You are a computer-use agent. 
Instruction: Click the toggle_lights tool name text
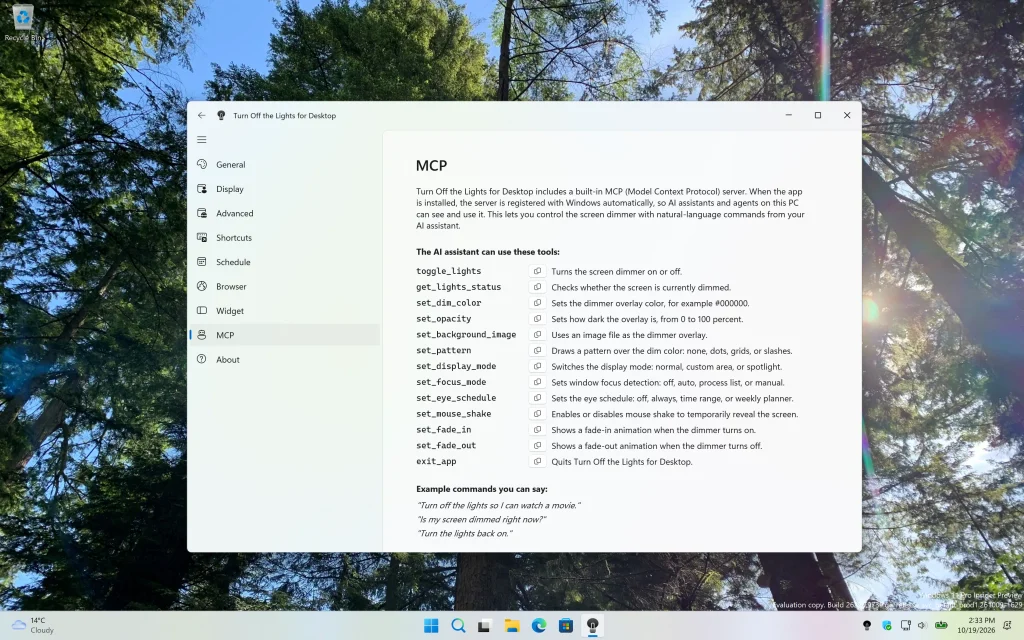[448, 271]
